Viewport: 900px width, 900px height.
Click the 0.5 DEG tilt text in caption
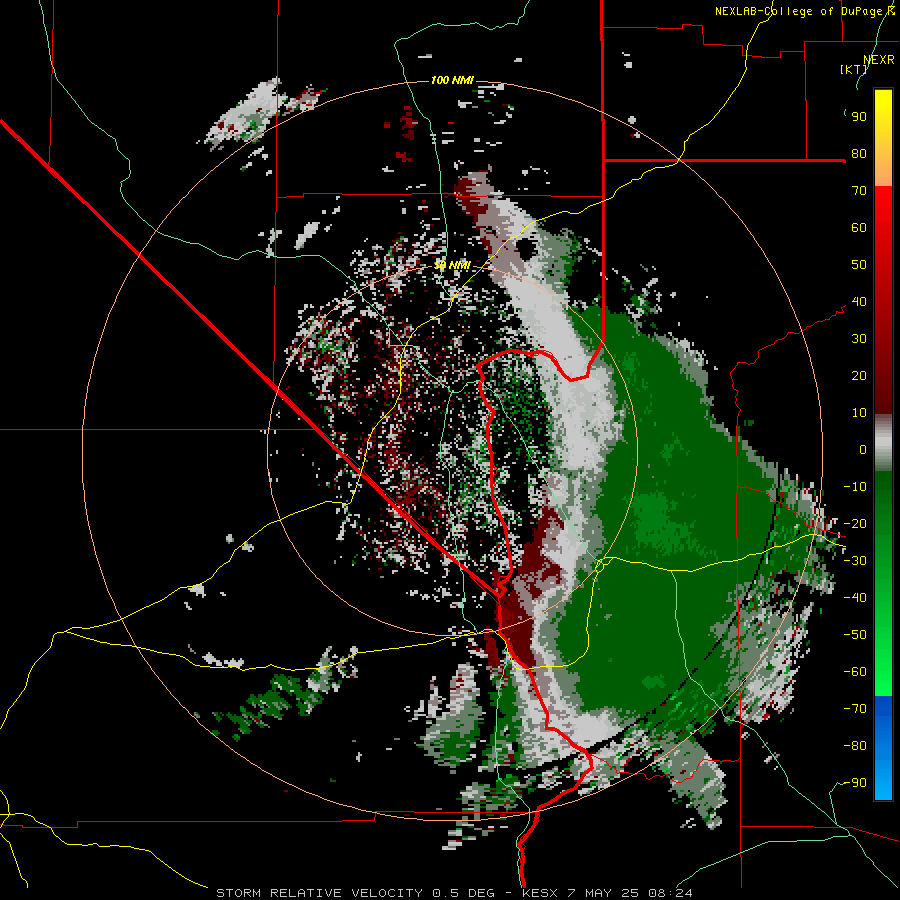pos(463,893)
